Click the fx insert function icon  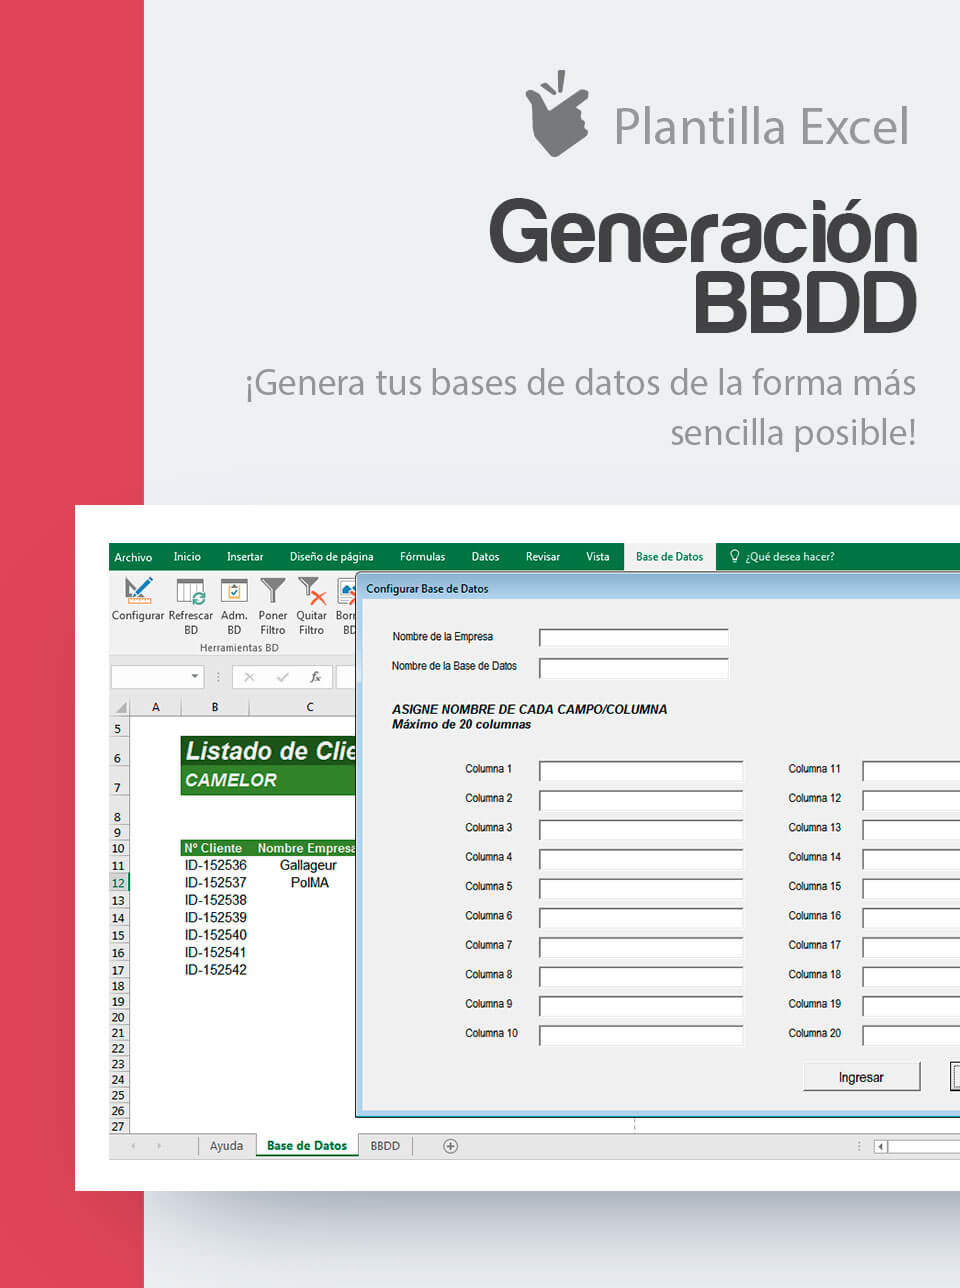tap(315, 677)
